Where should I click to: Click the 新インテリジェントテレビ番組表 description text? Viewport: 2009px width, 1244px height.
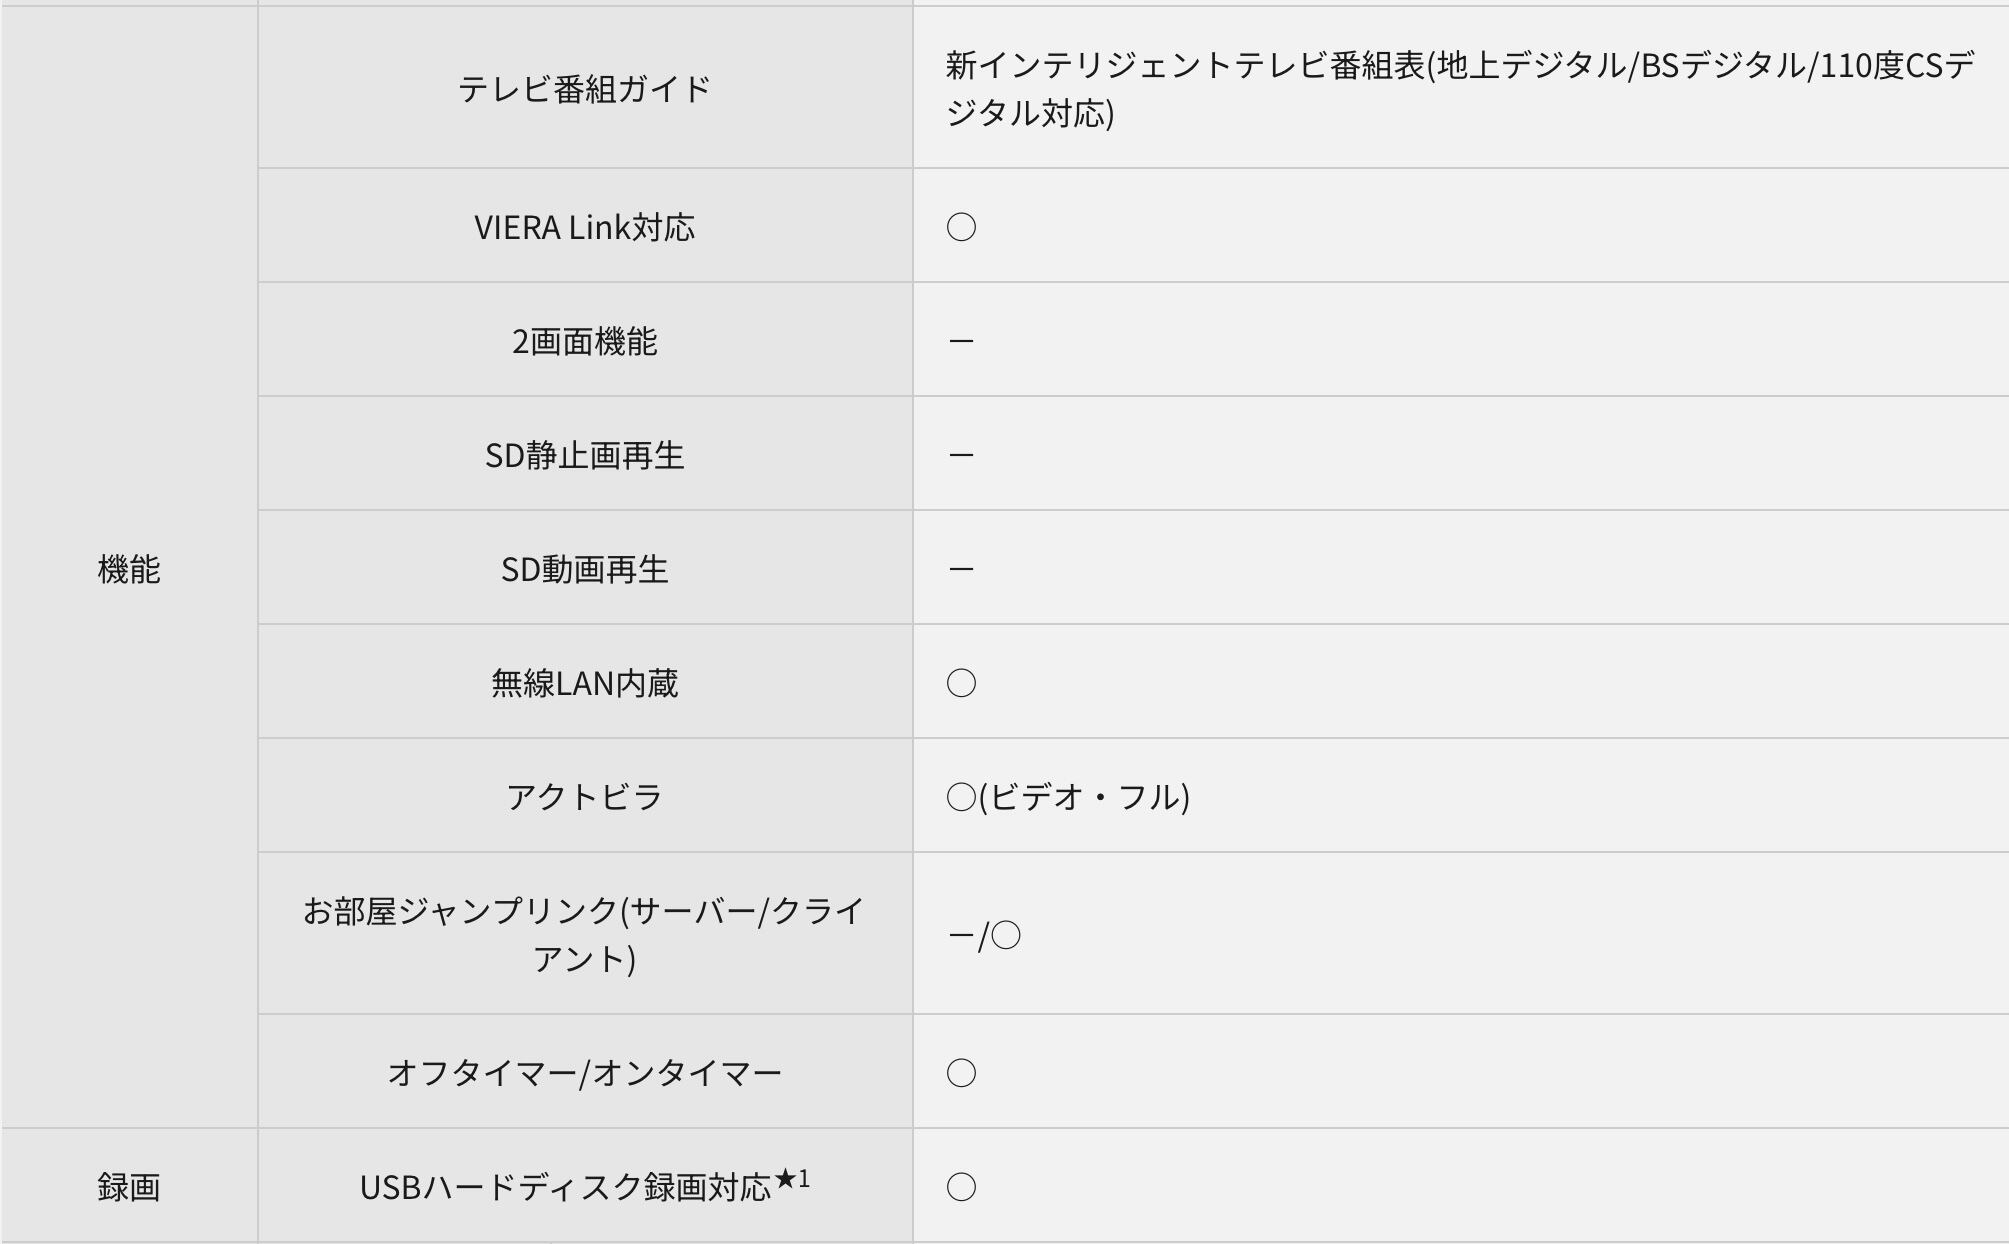point(1459,89)
